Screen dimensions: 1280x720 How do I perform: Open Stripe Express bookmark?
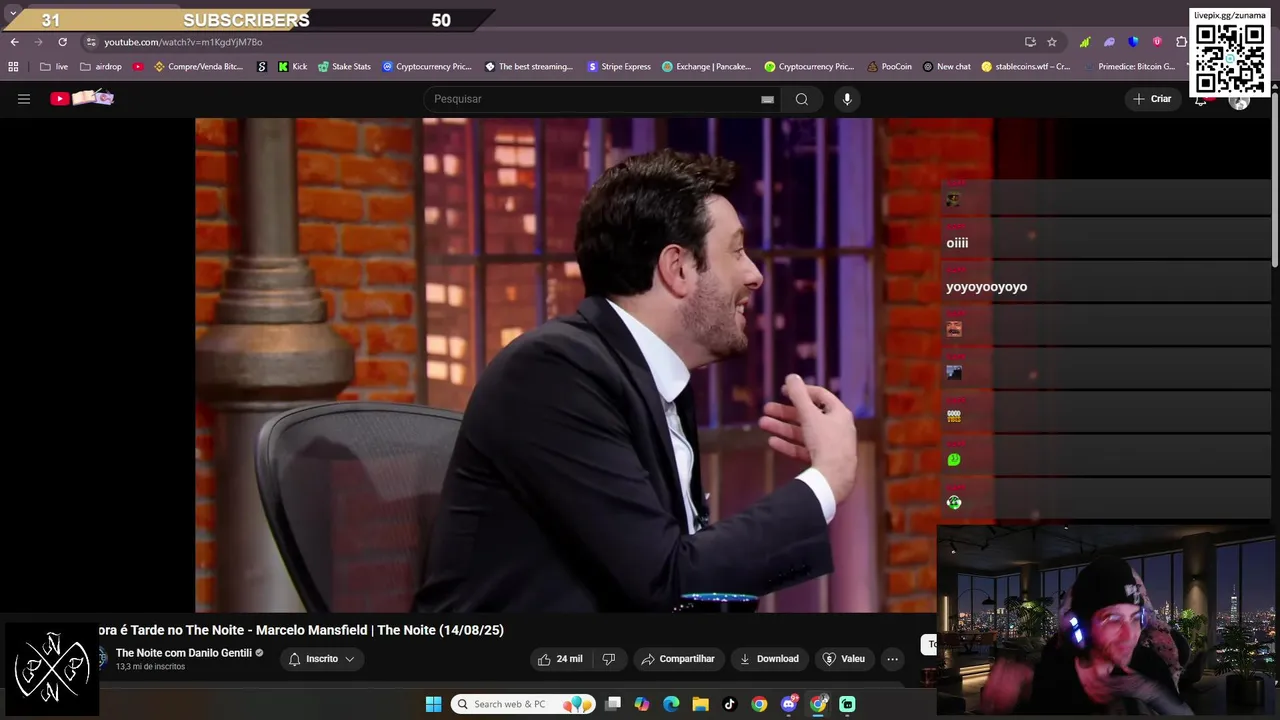point(619,67)
